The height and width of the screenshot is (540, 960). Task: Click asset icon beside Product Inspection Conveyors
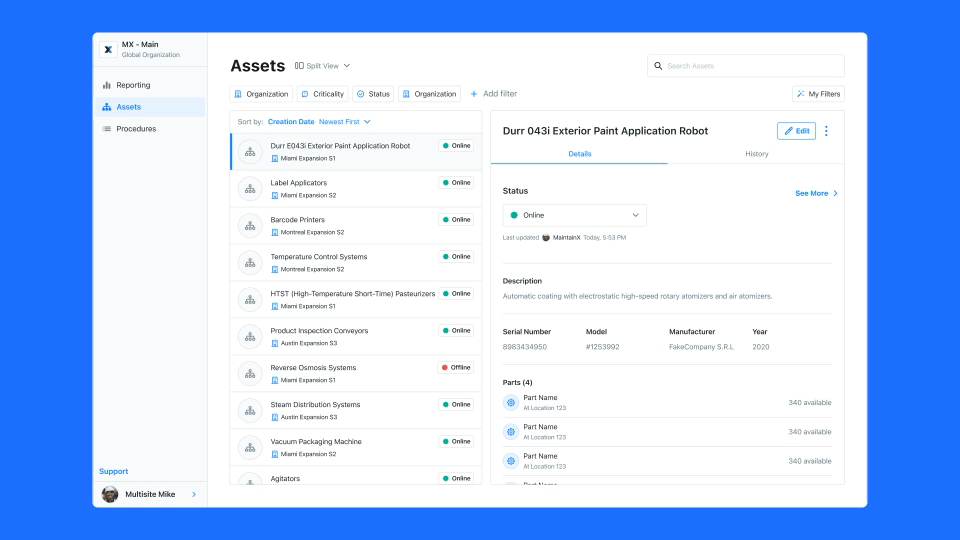pyautogui.click(x=250, y=337)
